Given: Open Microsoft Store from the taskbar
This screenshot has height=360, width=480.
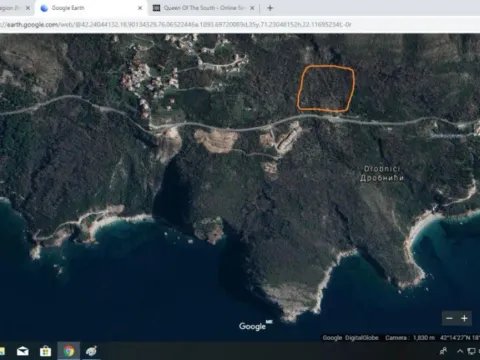Looking at the screenshot, I should coord(45,351).
